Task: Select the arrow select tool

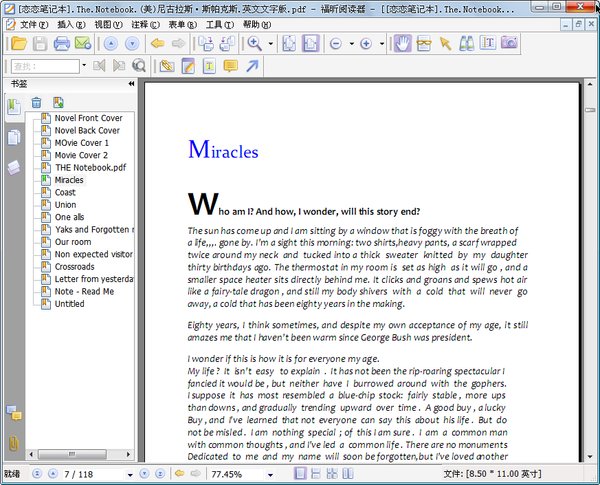Action: [x=445, y=43]
